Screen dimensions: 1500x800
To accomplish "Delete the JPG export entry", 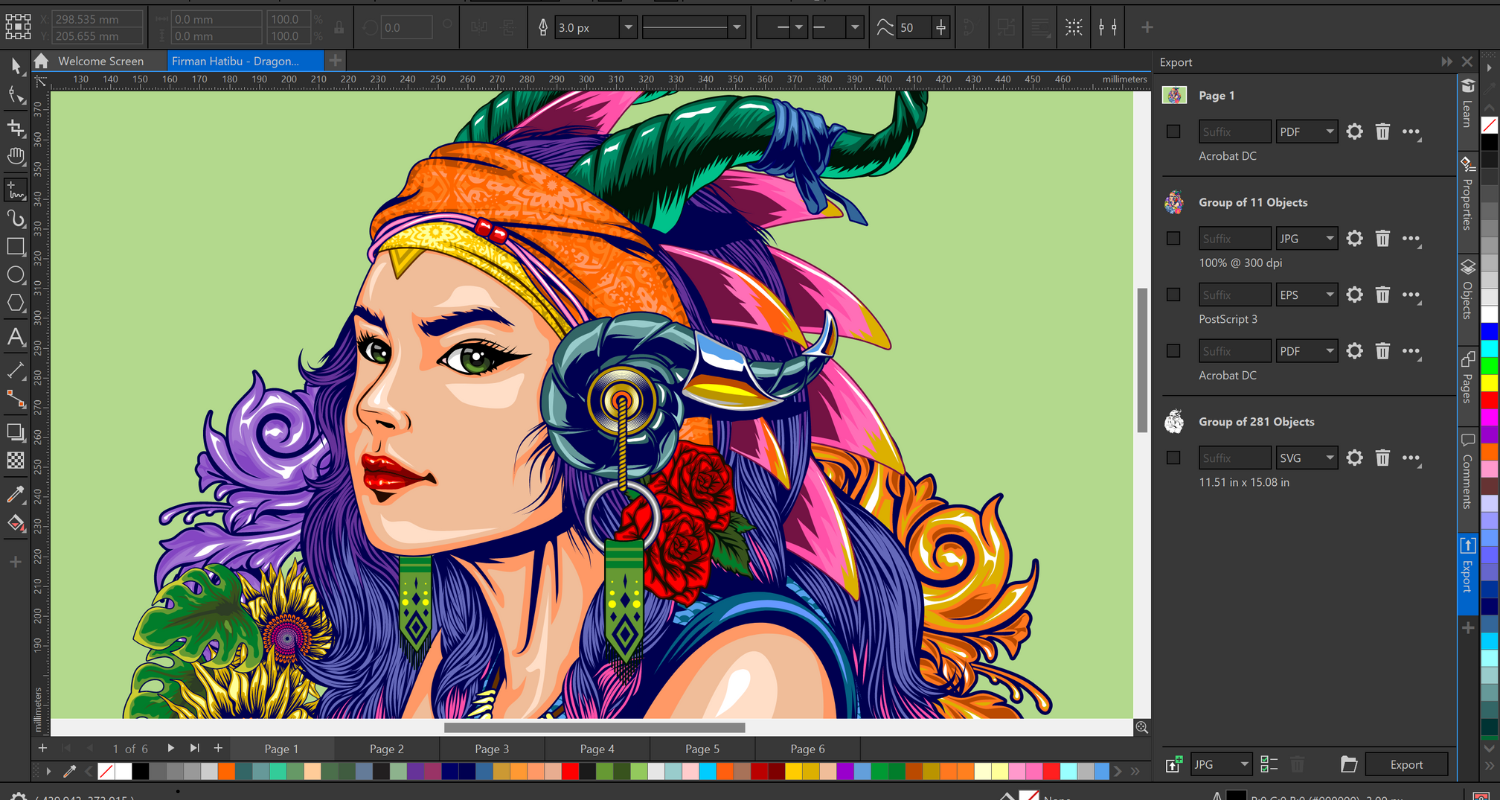I will coord(1382,238).
